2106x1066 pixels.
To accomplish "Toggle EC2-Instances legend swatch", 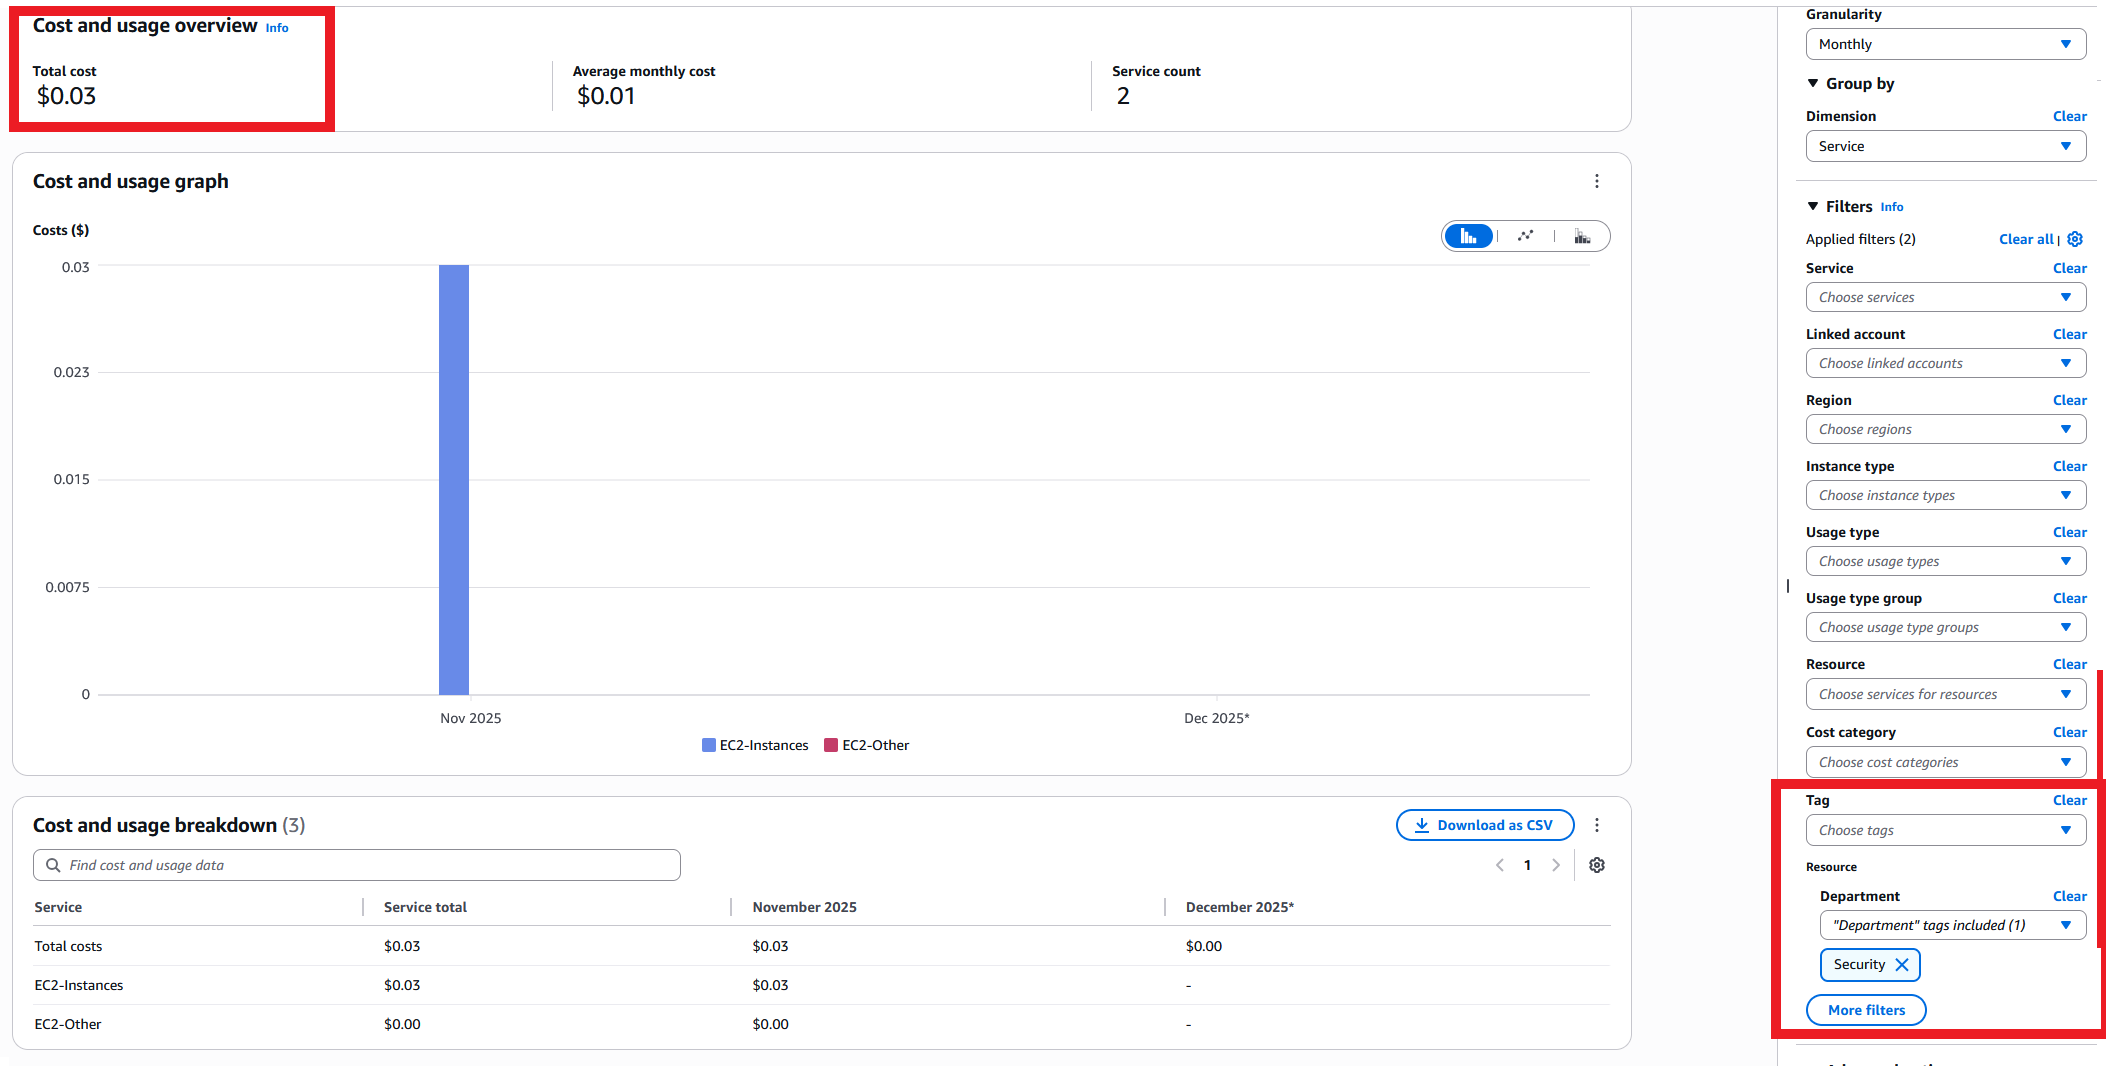I will (709, 745).
